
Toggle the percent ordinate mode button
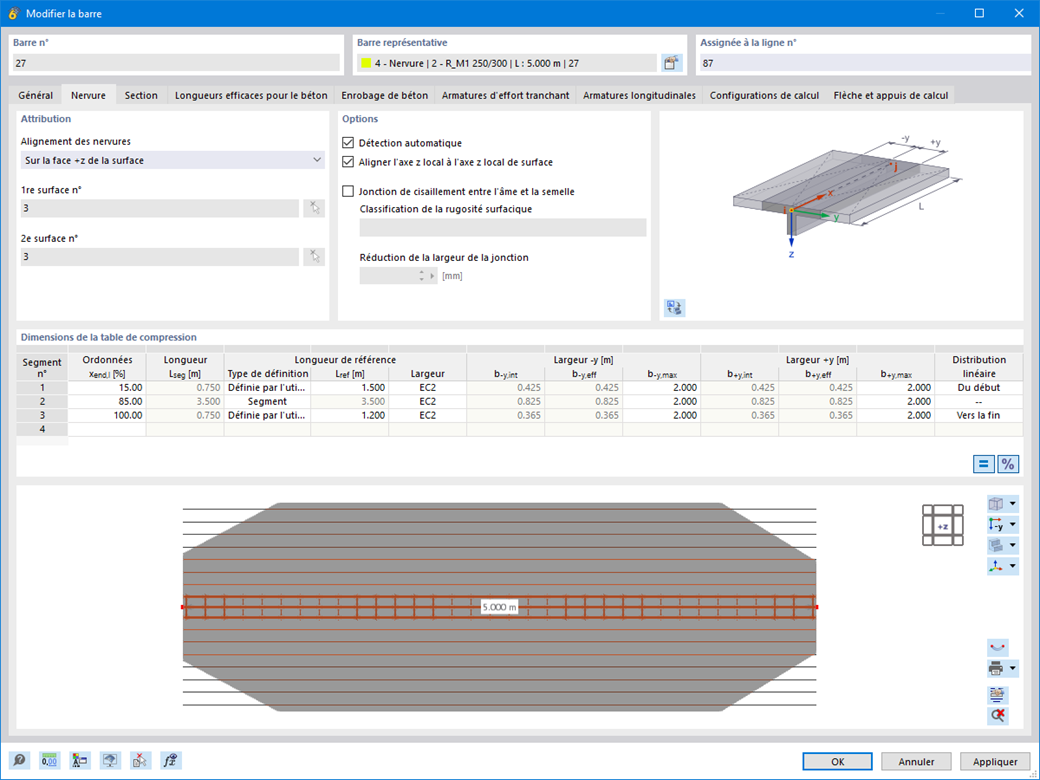[x=1008, y=464]
